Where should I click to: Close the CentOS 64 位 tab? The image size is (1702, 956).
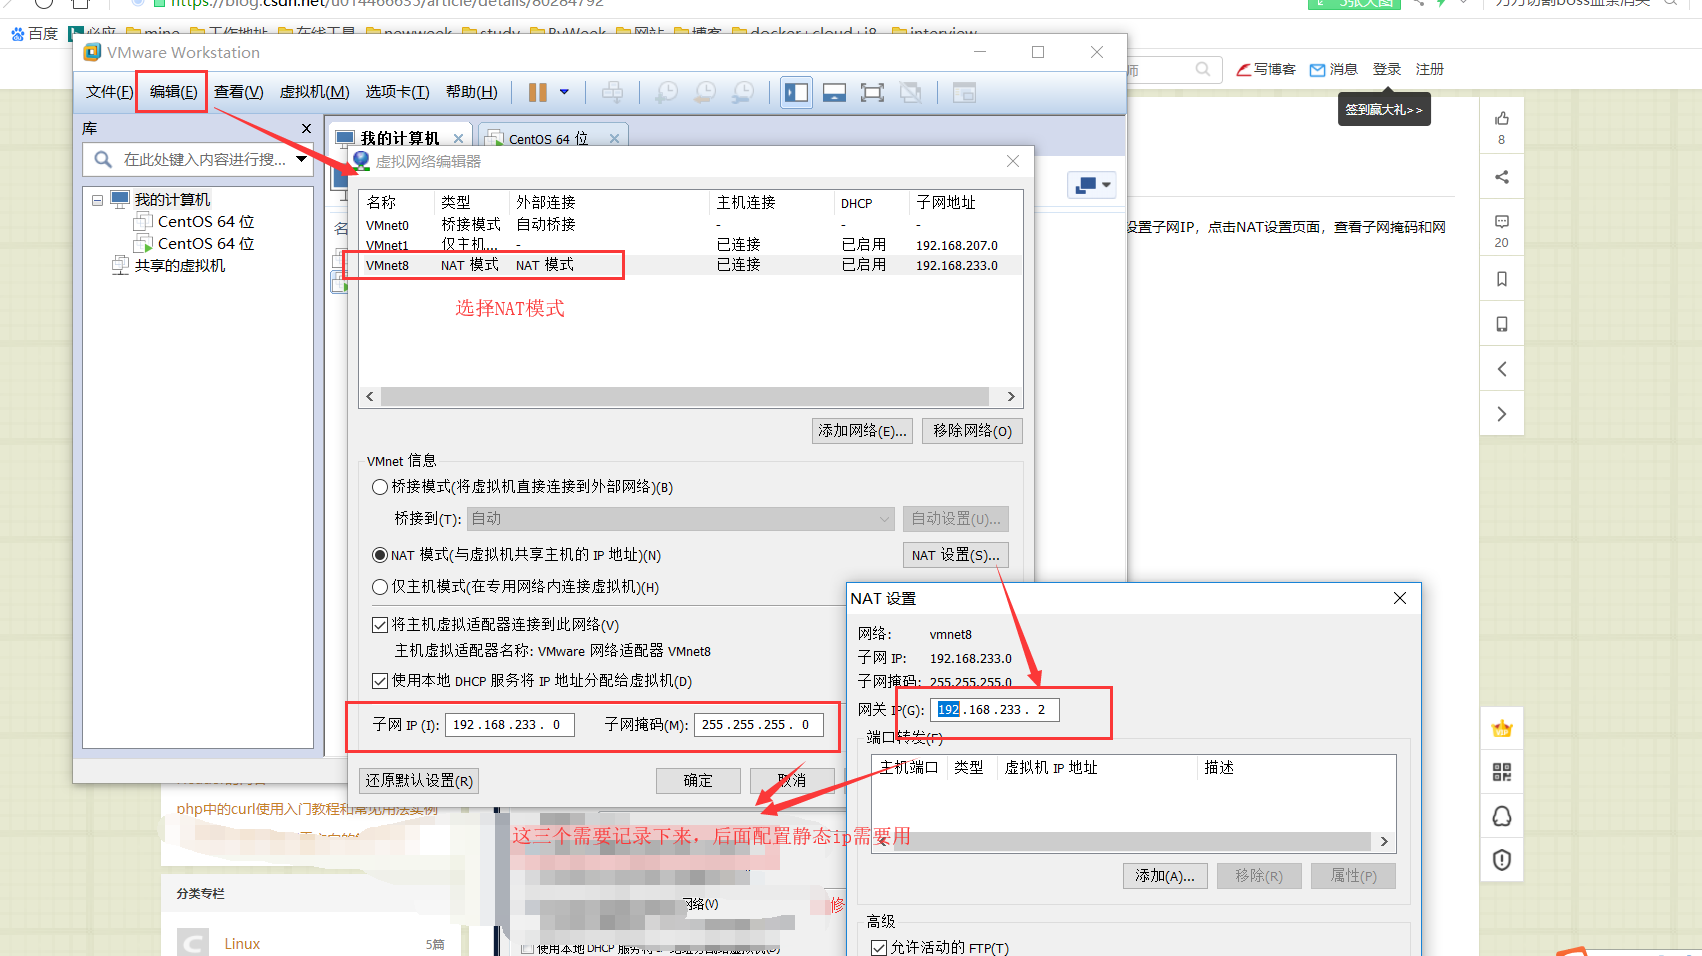point(614,138)
